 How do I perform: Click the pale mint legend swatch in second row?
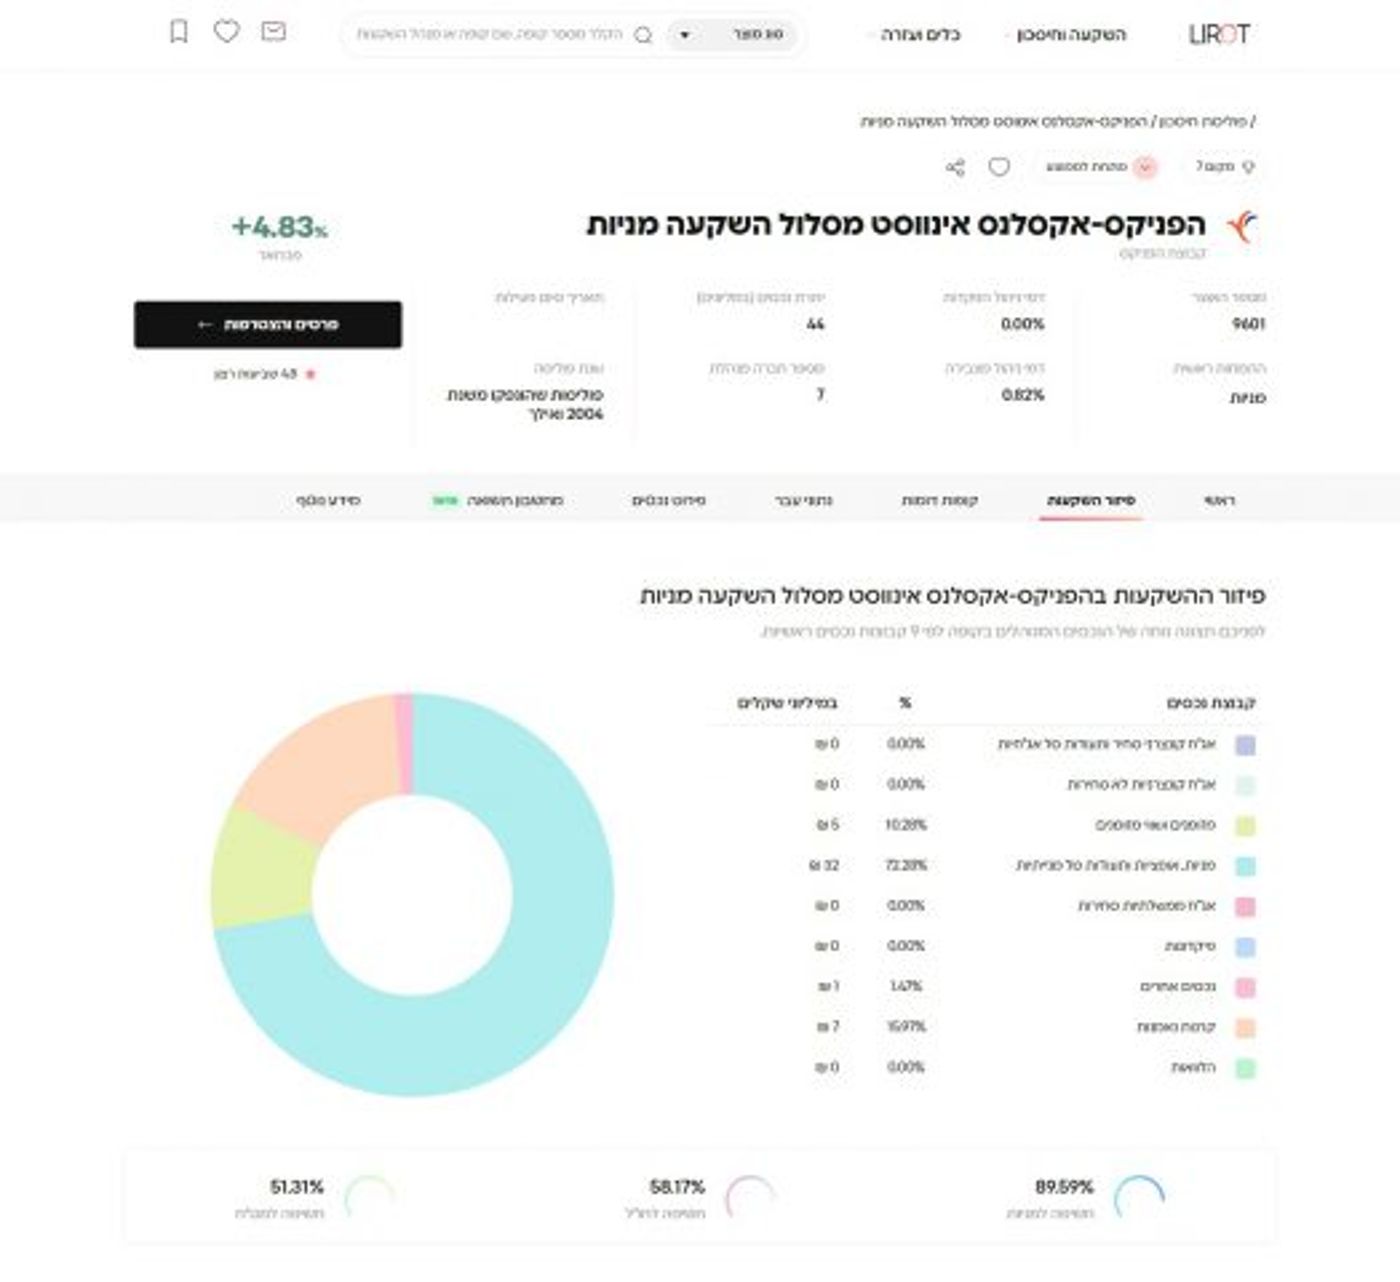[1245, 785]
